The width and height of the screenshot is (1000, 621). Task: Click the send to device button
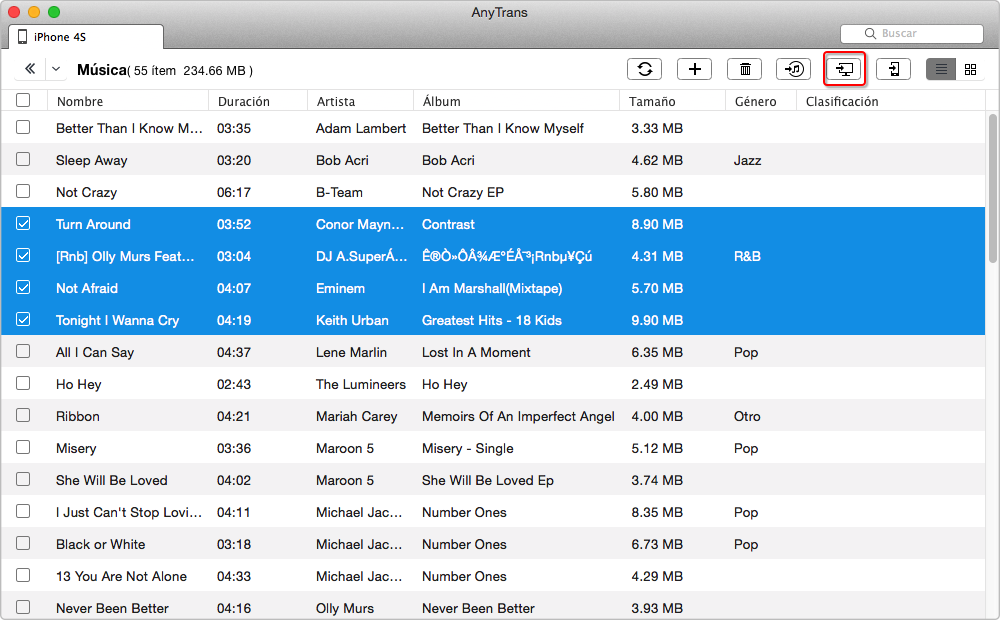pyautogui.click(x=893, y=69)
